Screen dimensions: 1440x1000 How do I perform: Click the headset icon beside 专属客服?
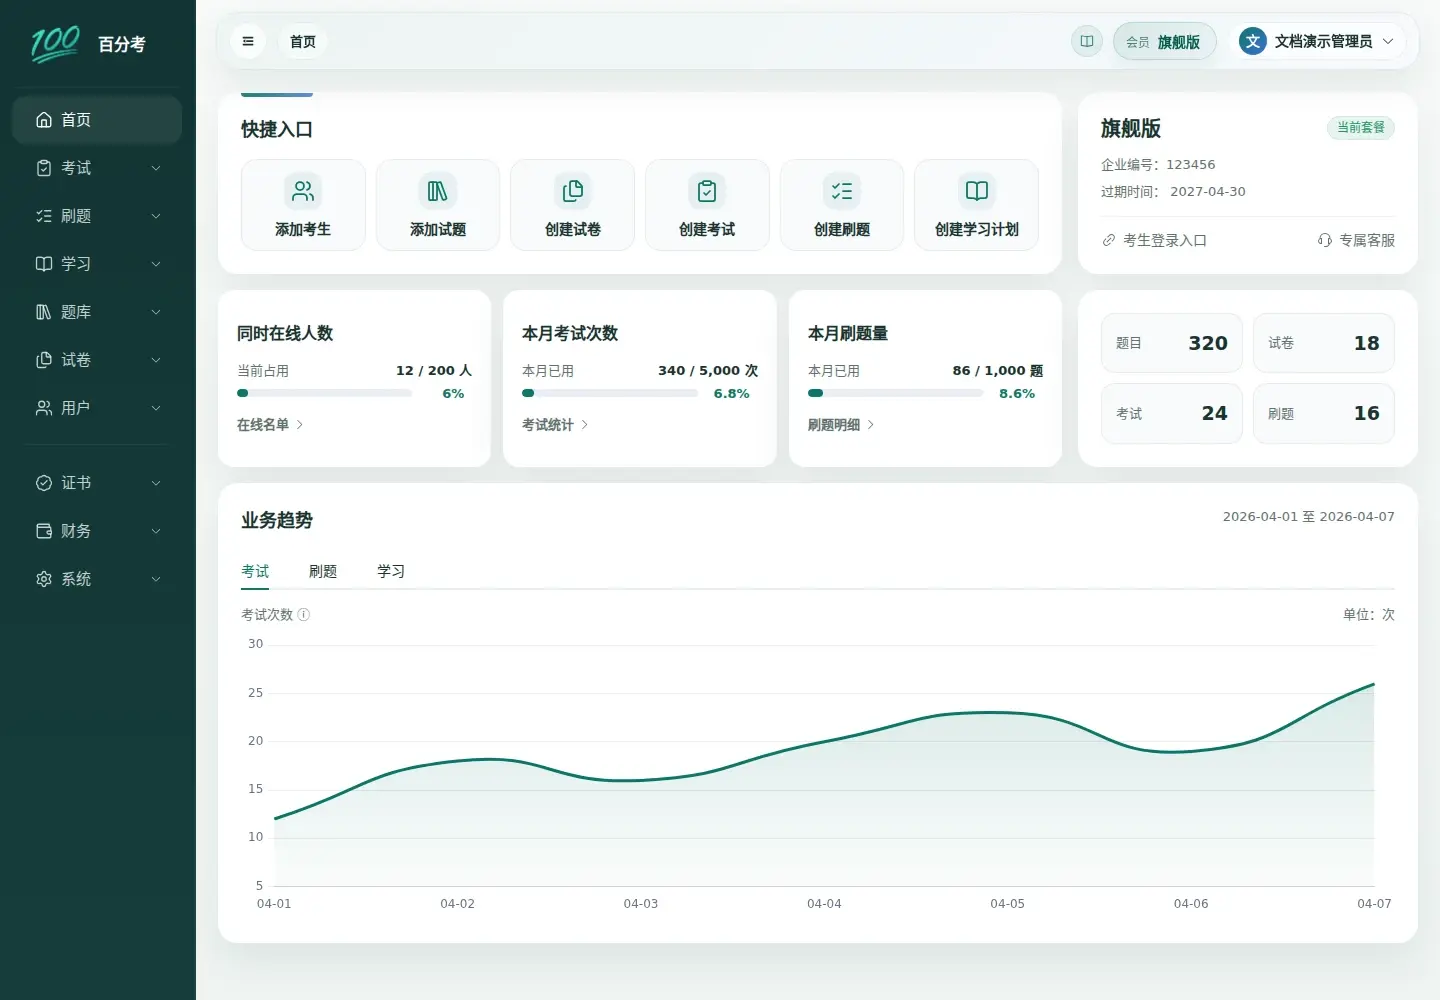coord(1325,240)
